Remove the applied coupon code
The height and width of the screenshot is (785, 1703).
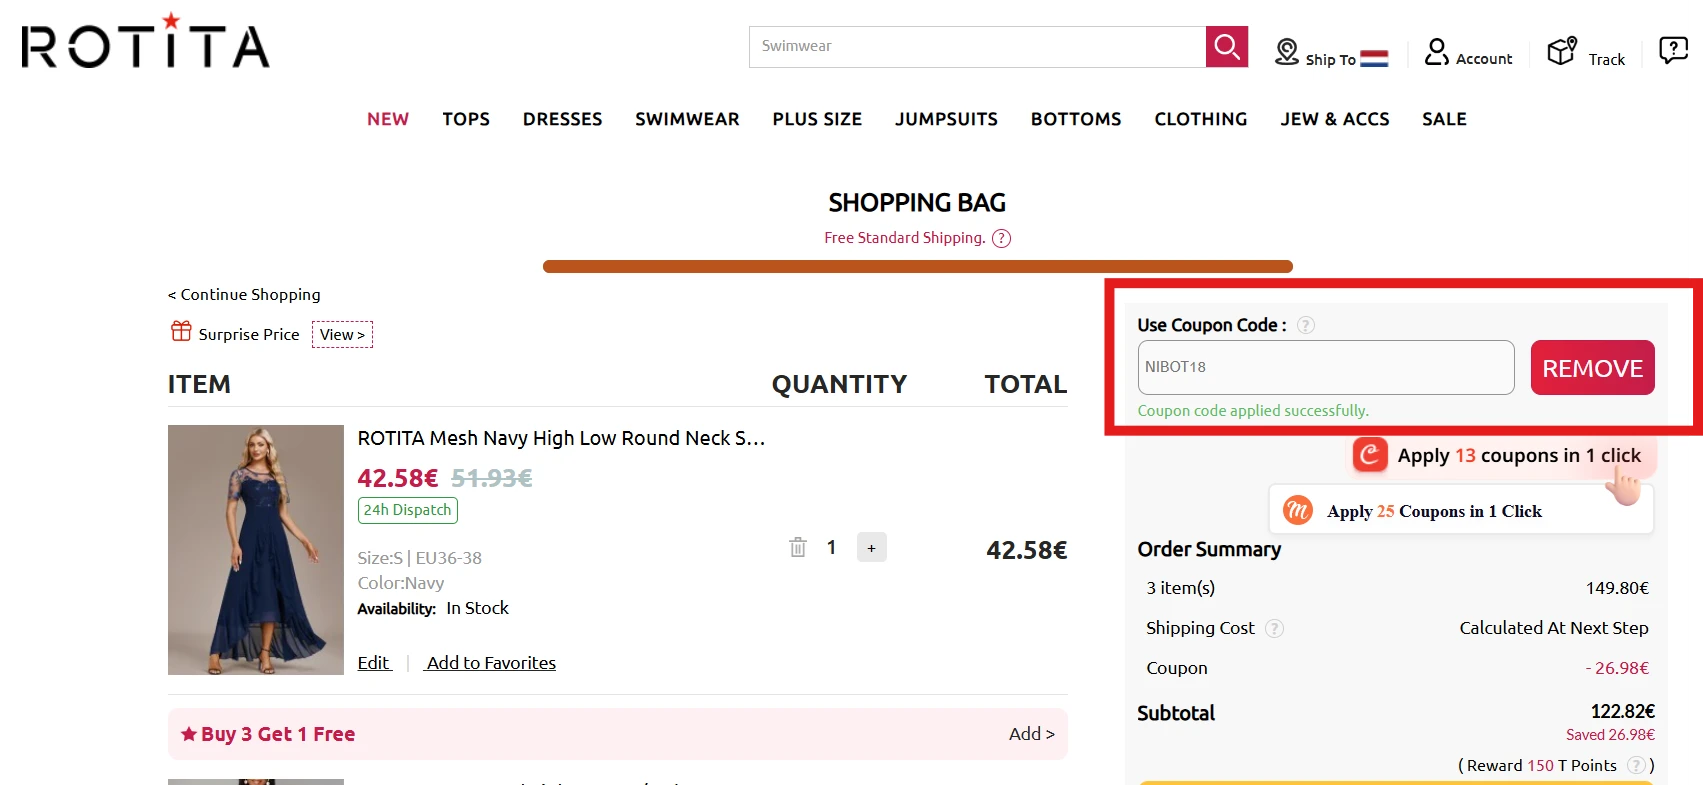click(1593, 368)
